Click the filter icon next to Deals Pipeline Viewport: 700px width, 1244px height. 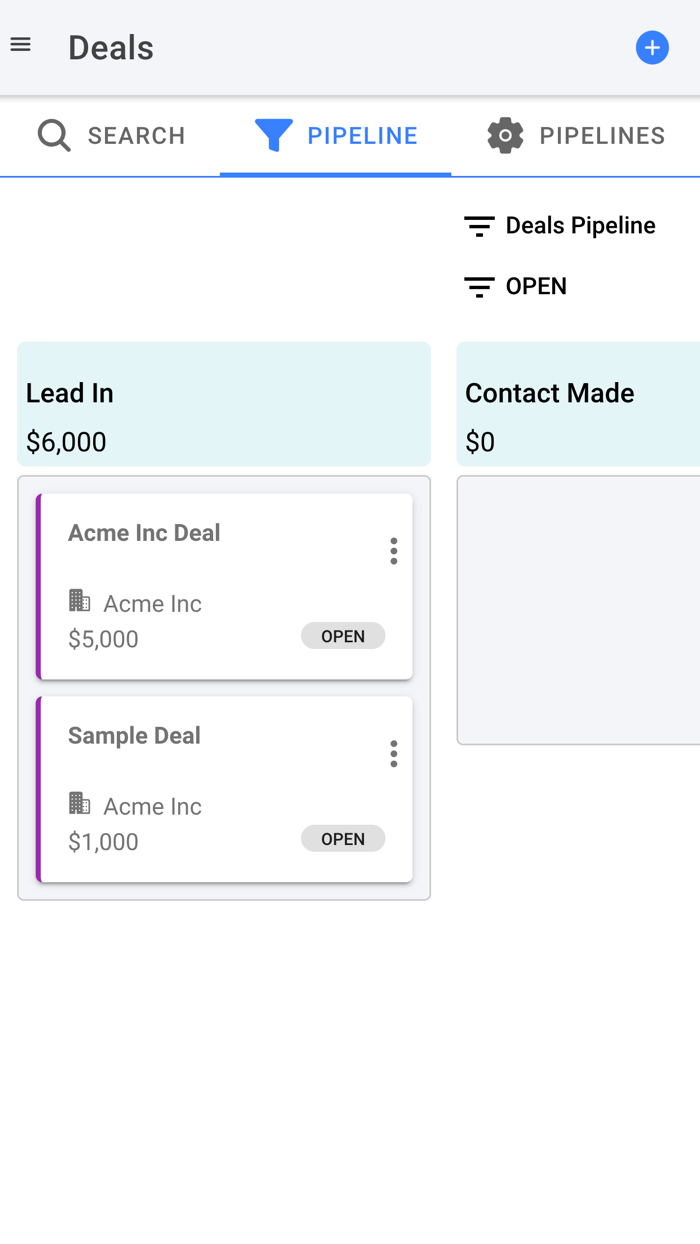click(479, 225)
